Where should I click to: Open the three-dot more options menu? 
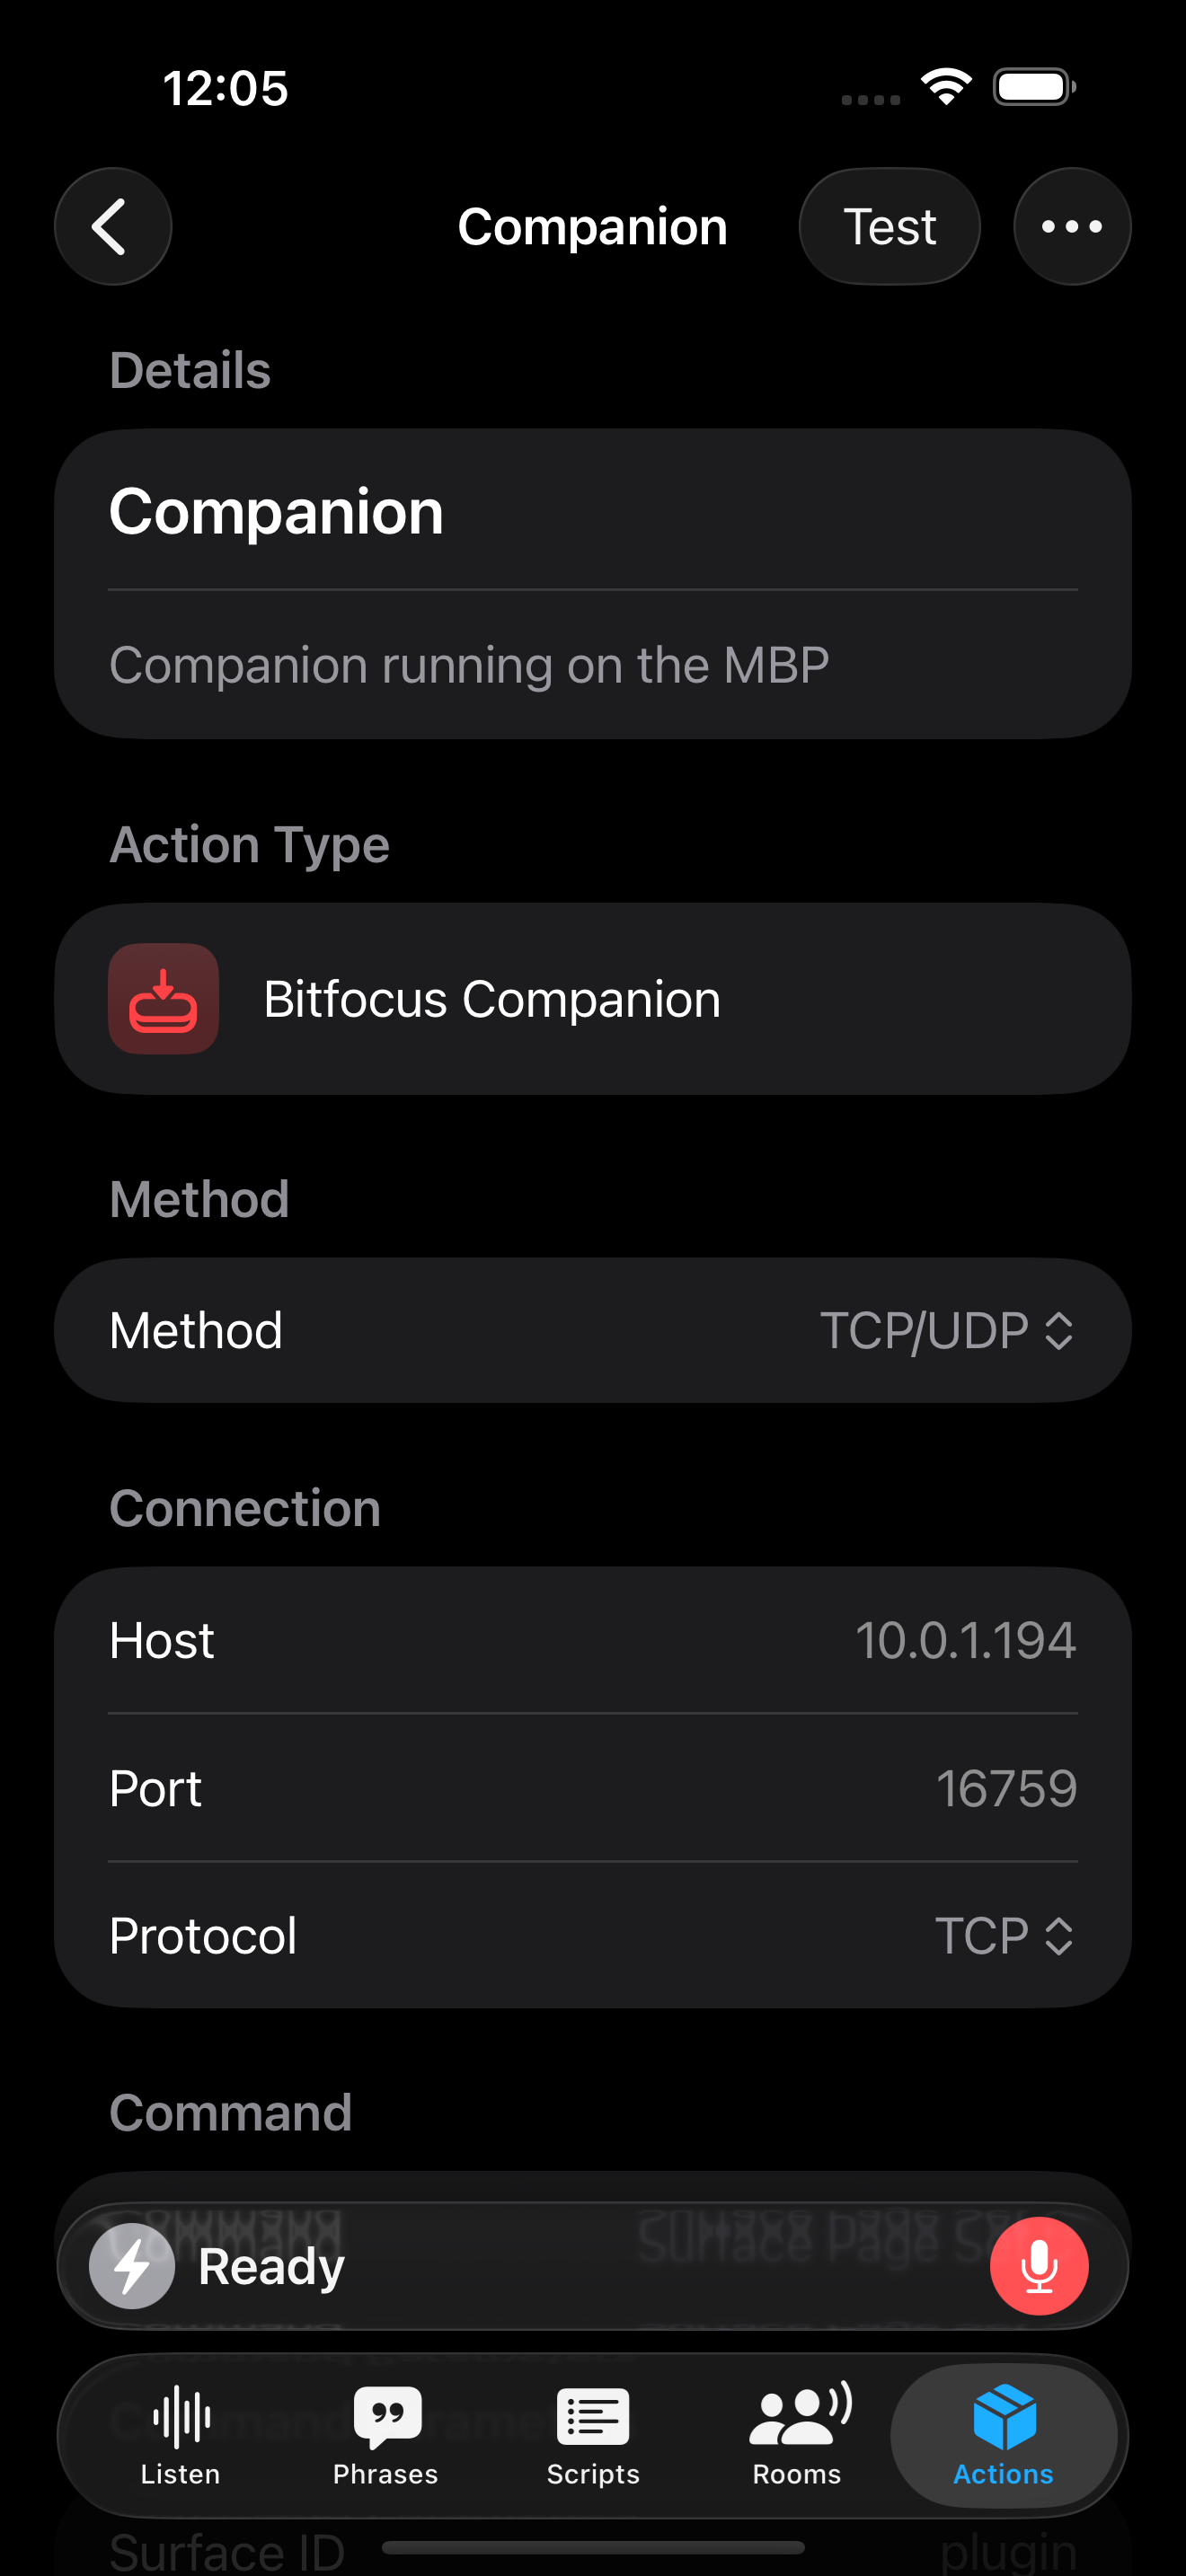pyautogui.click(x=1071, y=227)
